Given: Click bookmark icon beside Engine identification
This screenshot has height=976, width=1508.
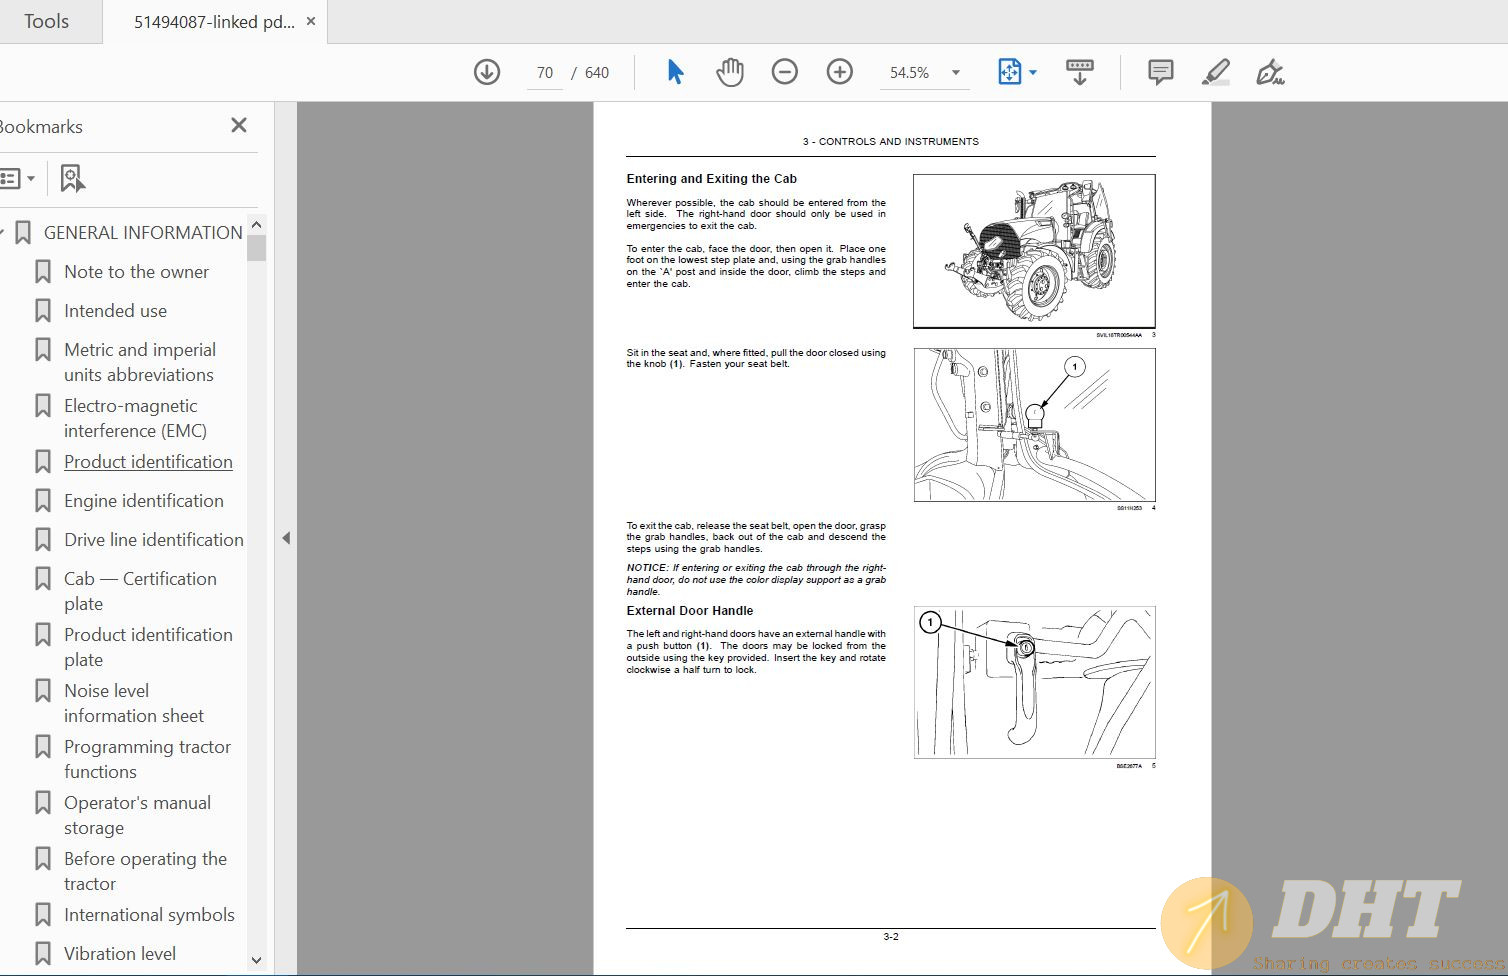Looking at the screenshot, I should (x=43, y=501).
